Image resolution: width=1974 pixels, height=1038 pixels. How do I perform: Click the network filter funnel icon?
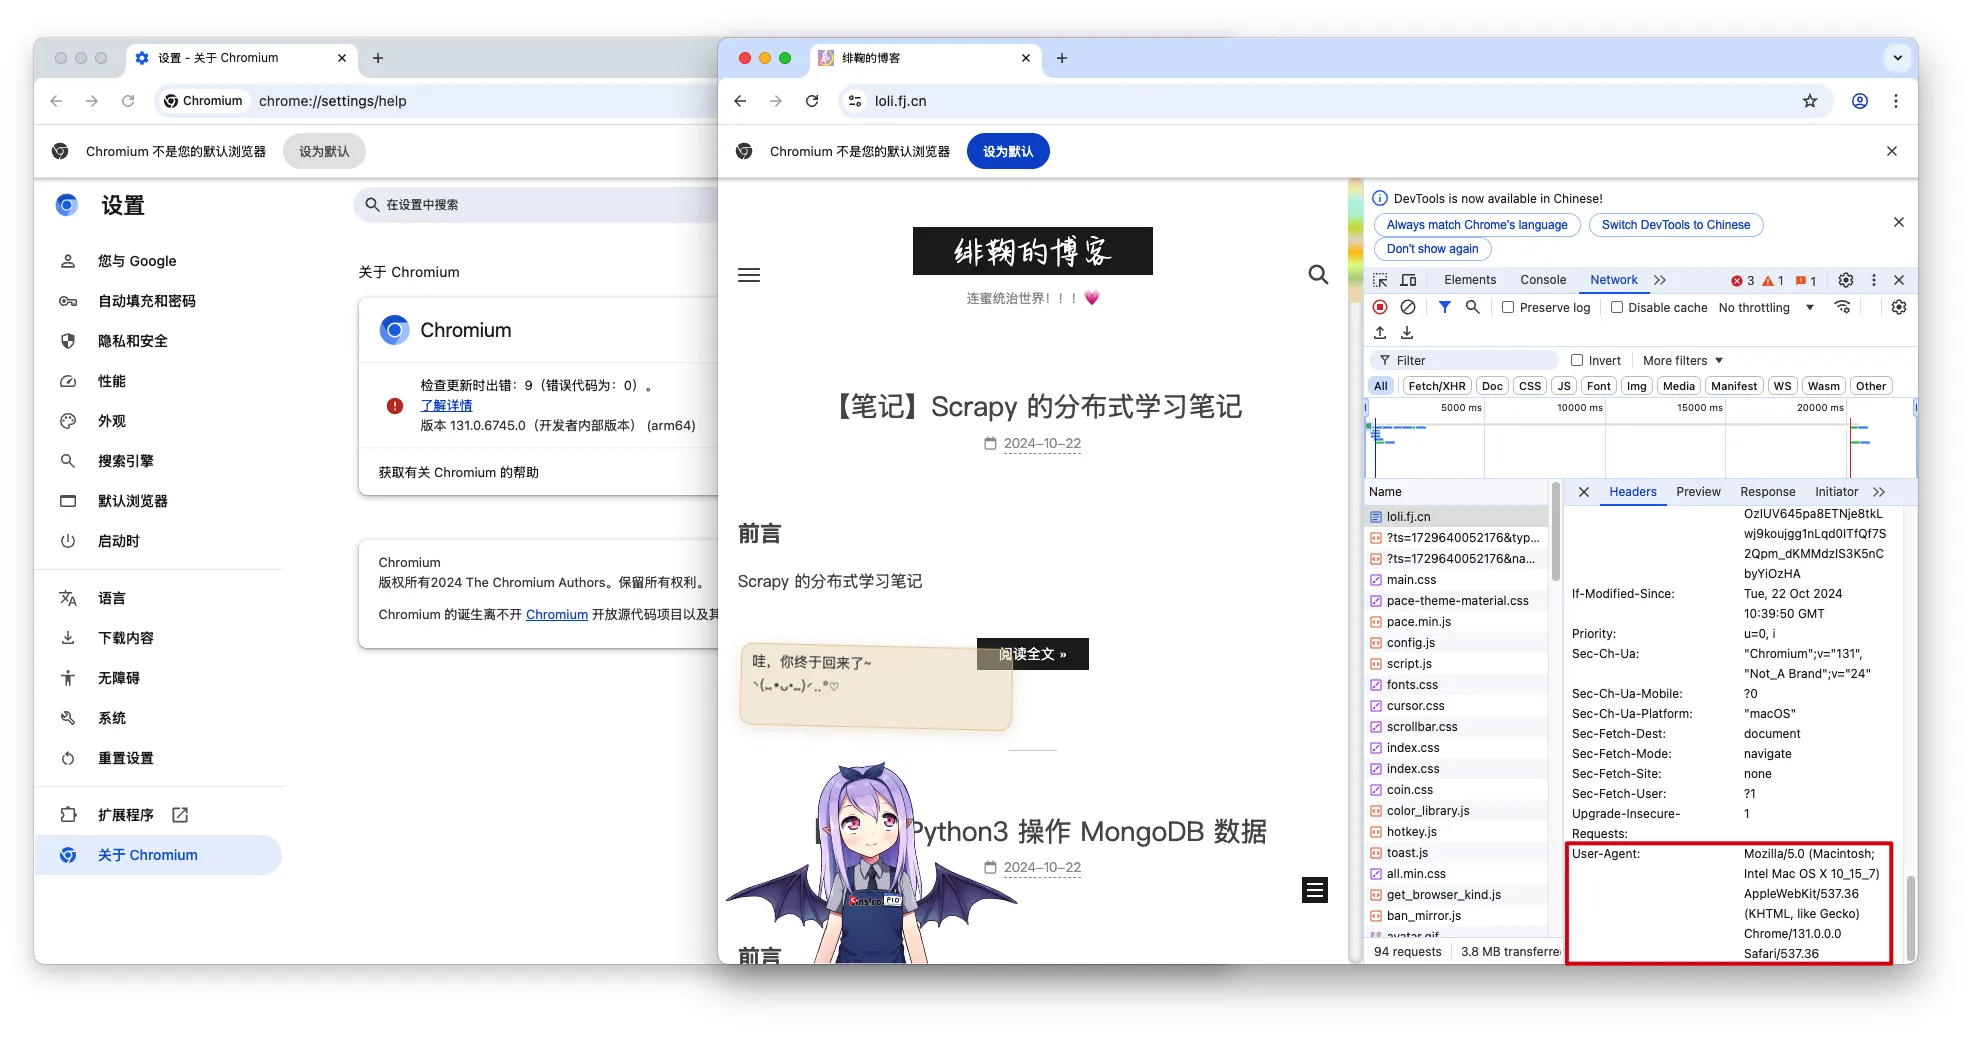[1444, 307]
